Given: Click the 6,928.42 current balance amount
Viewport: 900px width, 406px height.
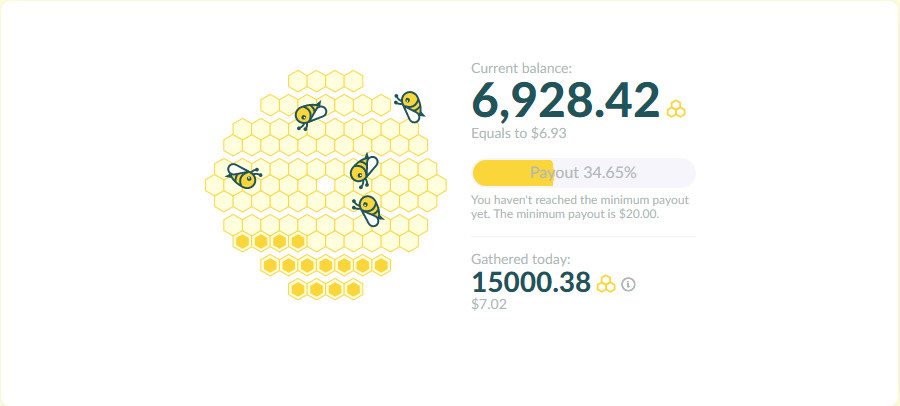Looking at the screenshot, I should (x=565, y=100).
